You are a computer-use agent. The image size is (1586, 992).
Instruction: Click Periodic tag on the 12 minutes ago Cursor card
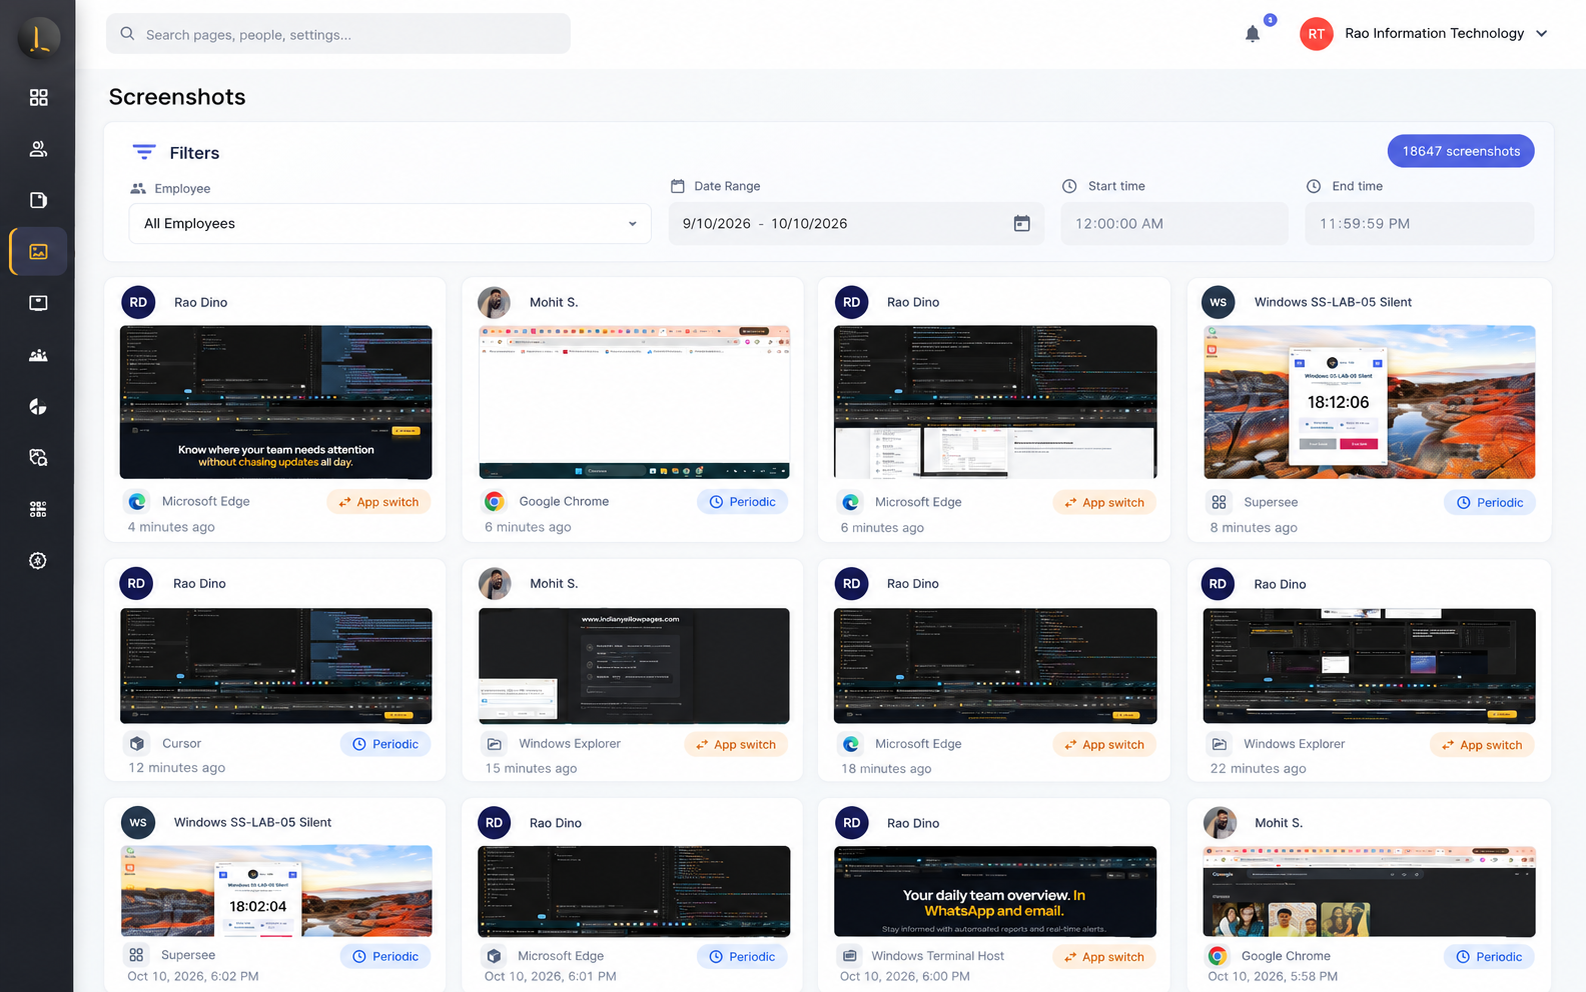click(386, 744)
